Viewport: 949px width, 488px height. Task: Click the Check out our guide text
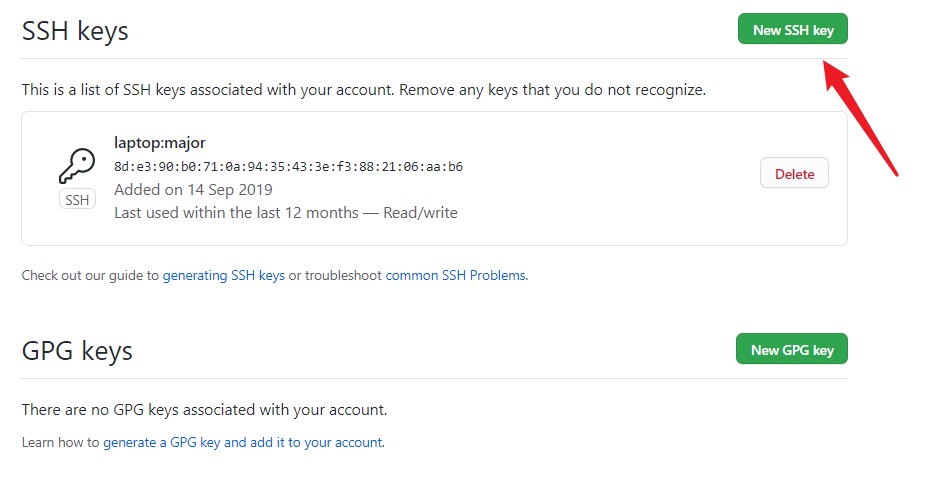coord(90,275)
